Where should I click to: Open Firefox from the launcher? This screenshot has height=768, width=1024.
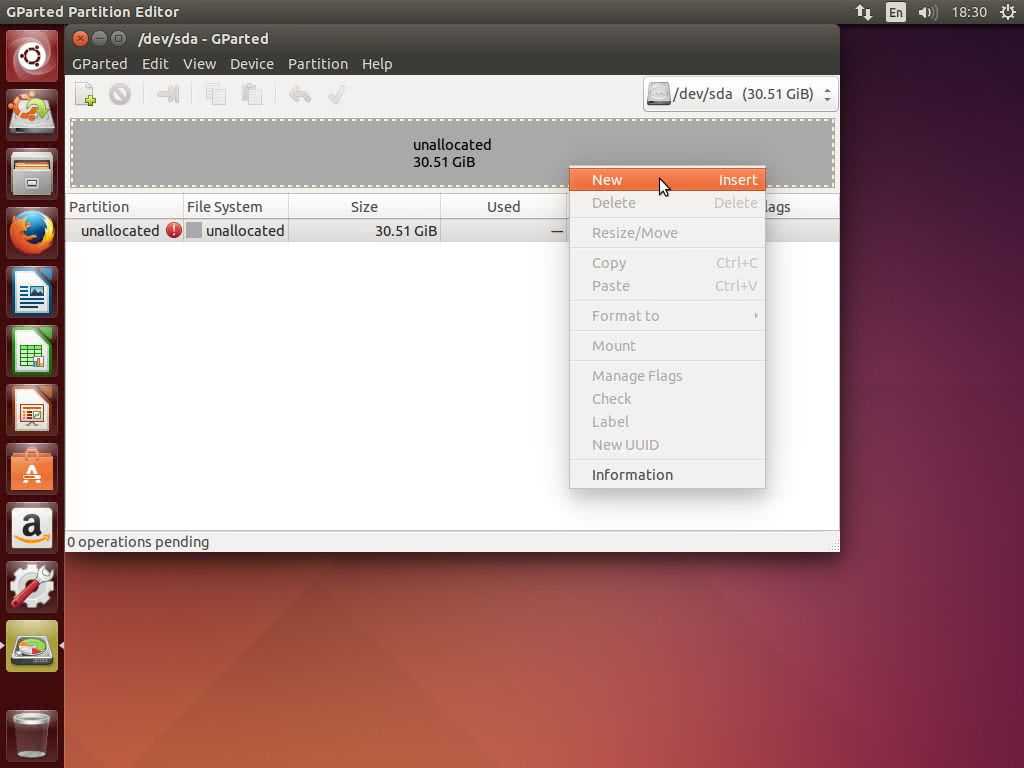pos(32,233)
